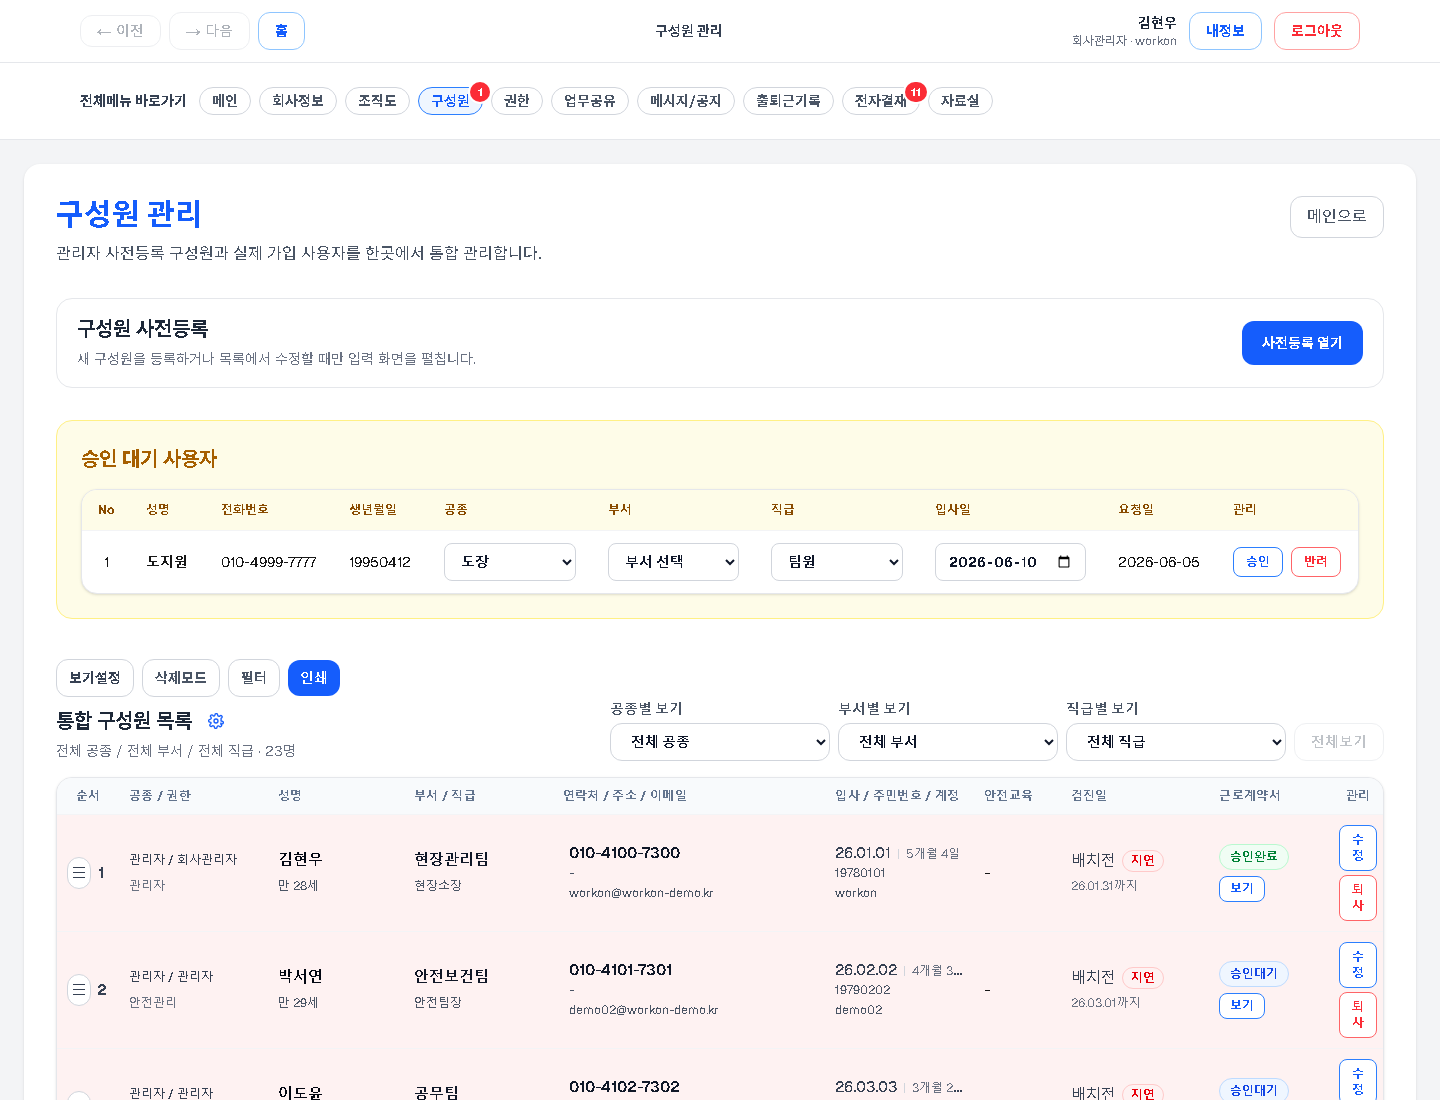Reject 도지원 with 반려 button
The image size is (1440, 1100).
[1315, 562]
